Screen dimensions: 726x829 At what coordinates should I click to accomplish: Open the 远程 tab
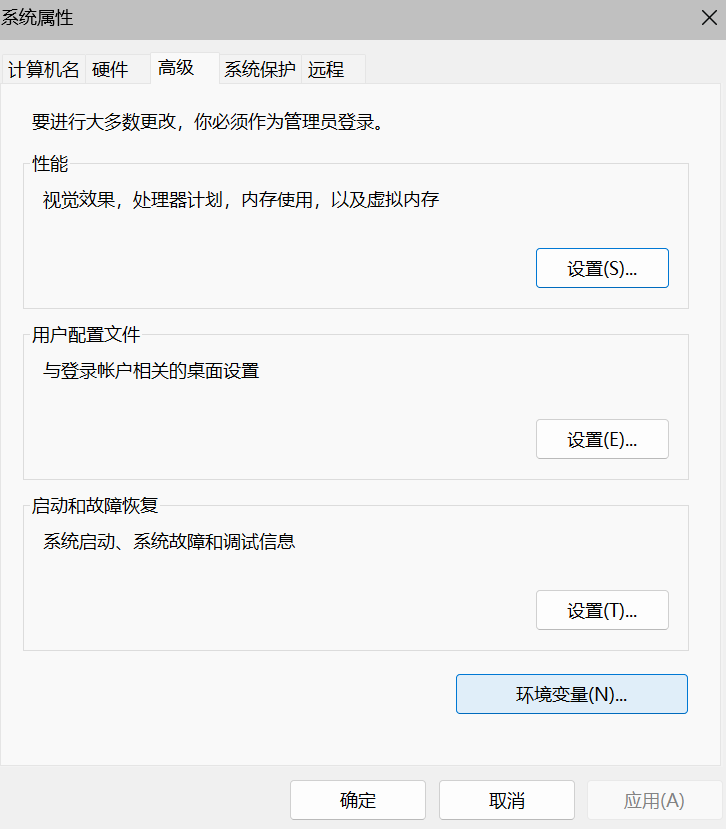(326, 70)
